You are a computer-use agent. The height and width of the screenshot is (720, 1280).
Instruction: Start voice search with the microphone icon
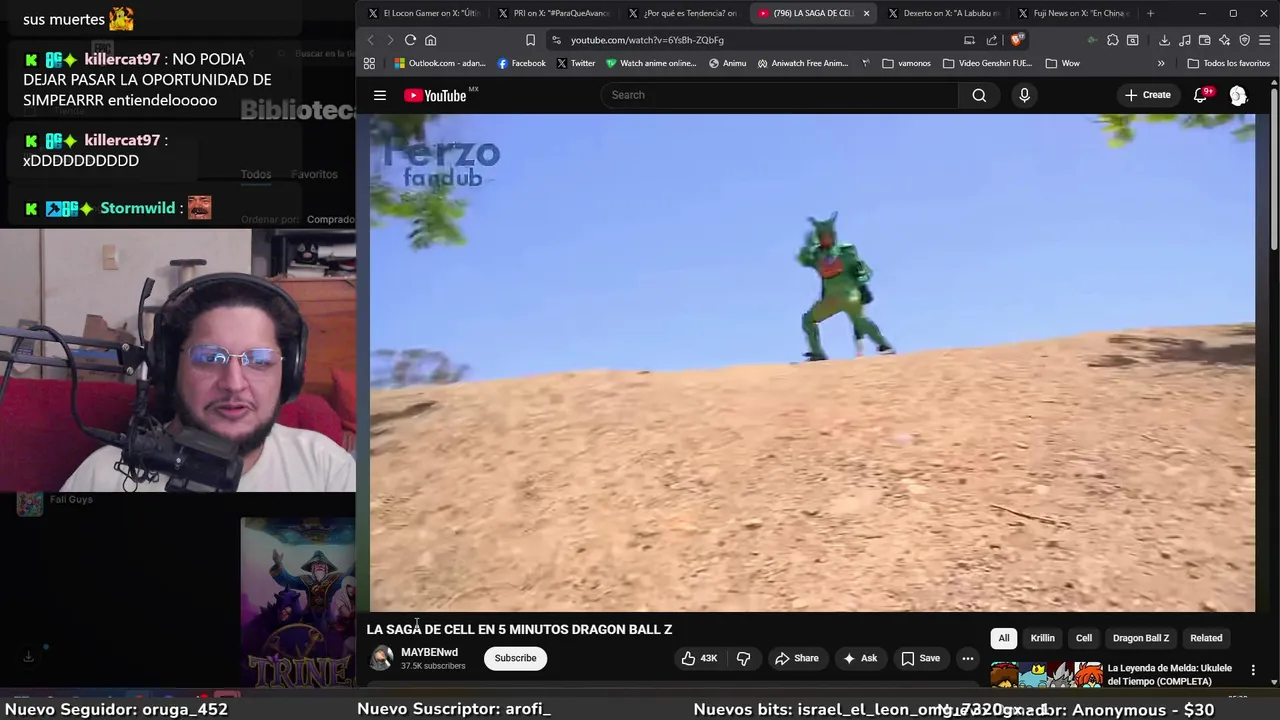coord(1024,95)
